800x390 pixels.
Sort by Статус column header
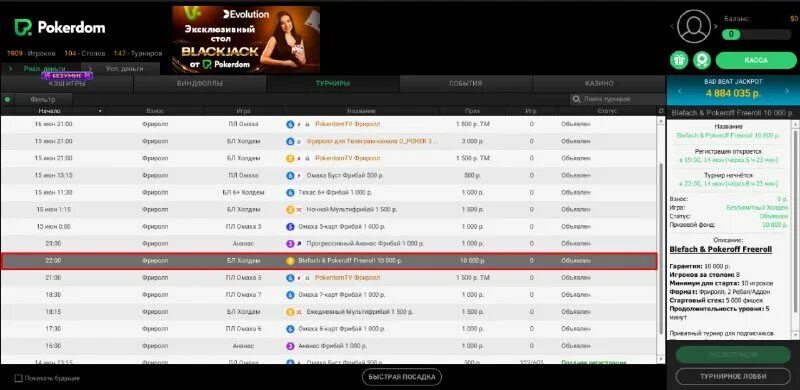pyautogui.click(x=607, y=111)
